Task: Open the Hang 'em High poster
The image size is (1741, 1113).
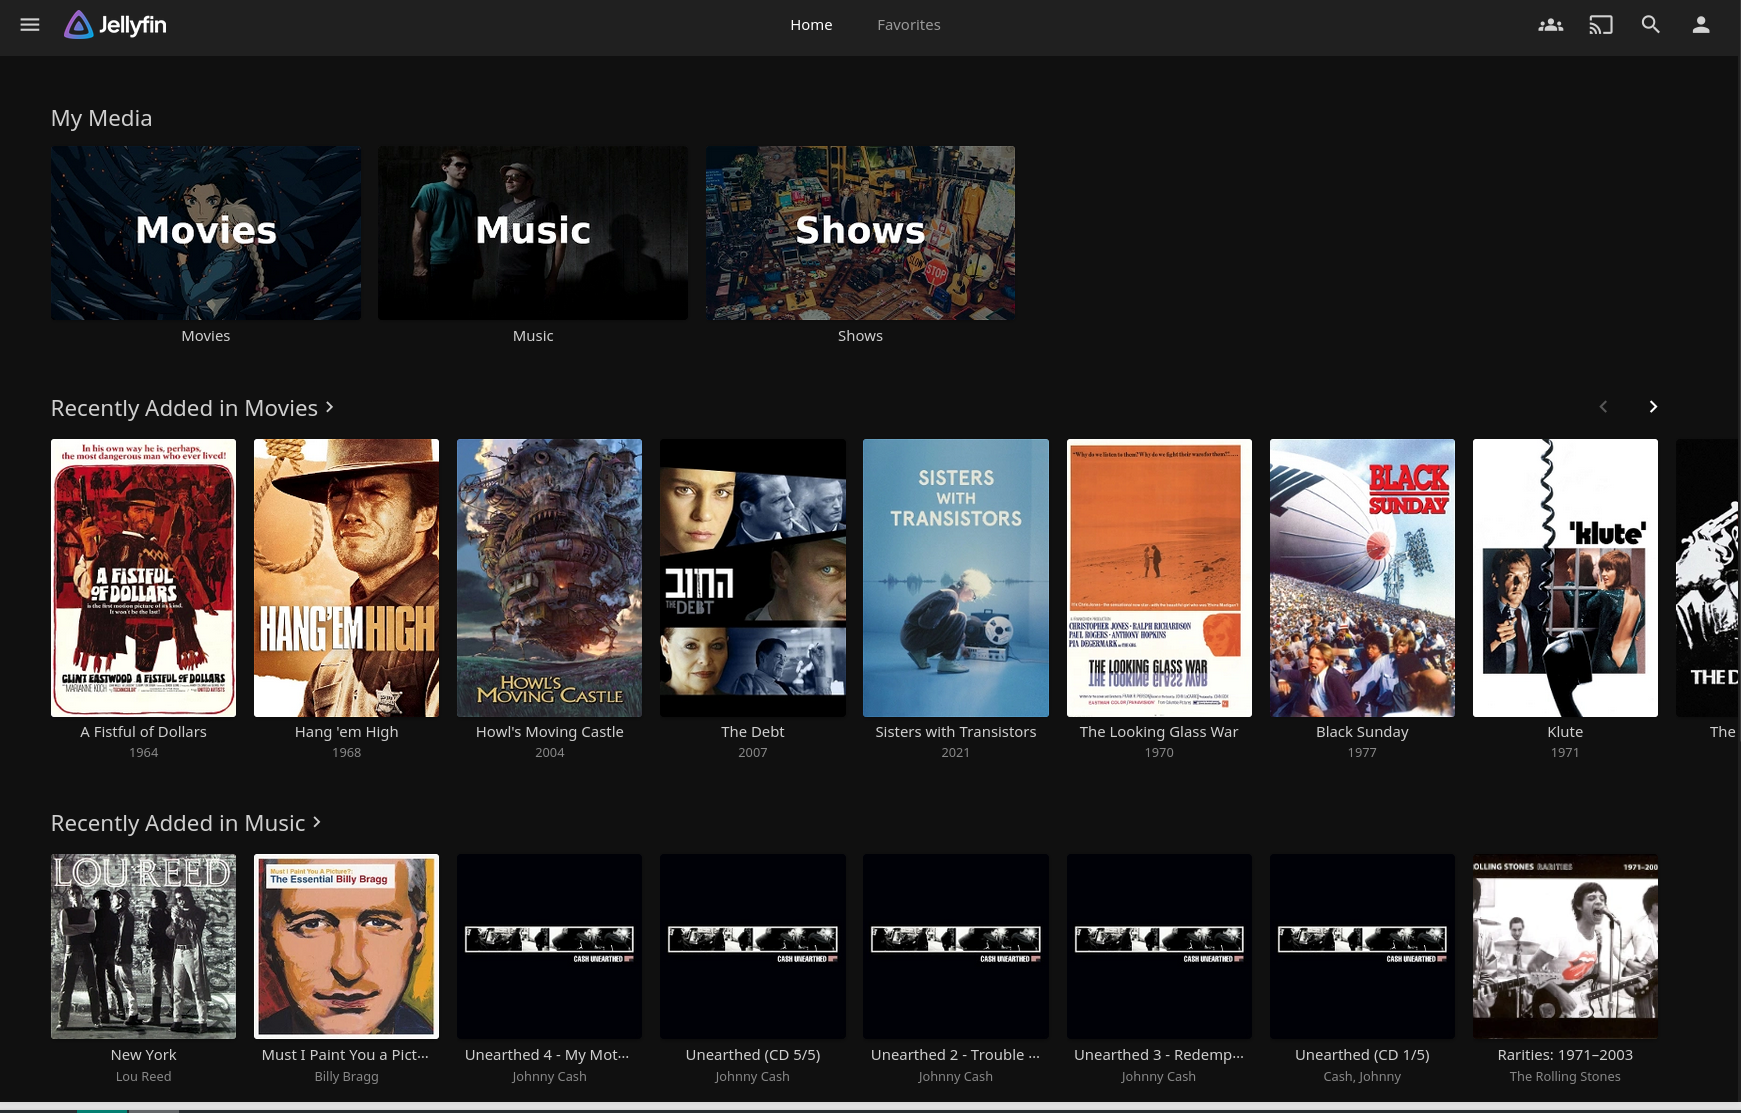Action: coord(346,578)
